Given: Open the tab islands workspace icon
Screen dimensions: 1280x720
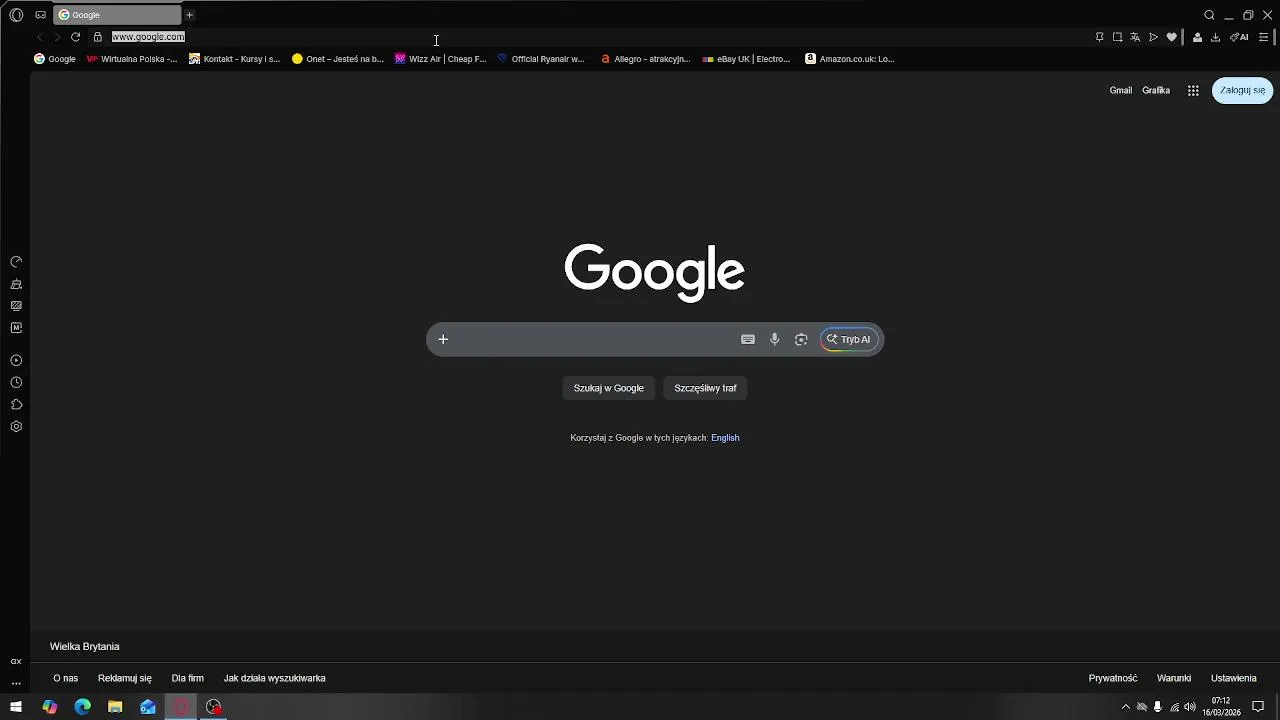Looking at the screenshot, I should [40, 15].
